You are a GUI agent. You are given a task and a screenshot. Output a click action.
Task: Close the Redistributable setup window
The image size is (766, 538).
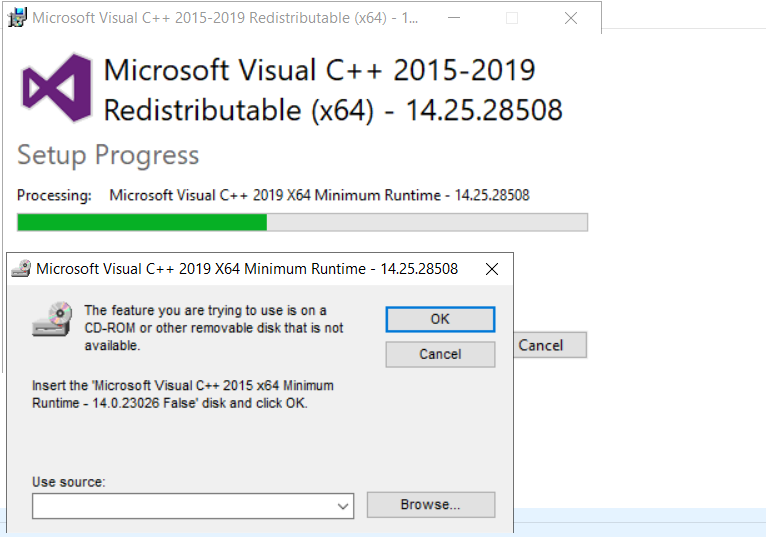pos(571,18)
